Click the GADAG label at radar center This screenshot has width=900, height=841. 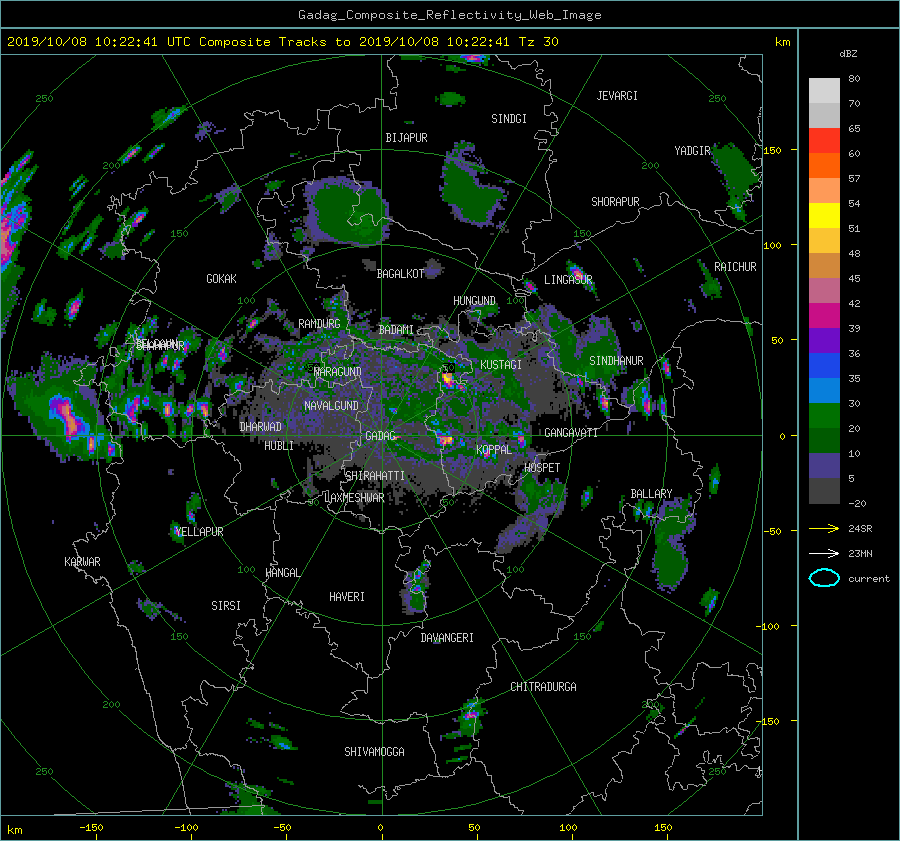point(381,436)
